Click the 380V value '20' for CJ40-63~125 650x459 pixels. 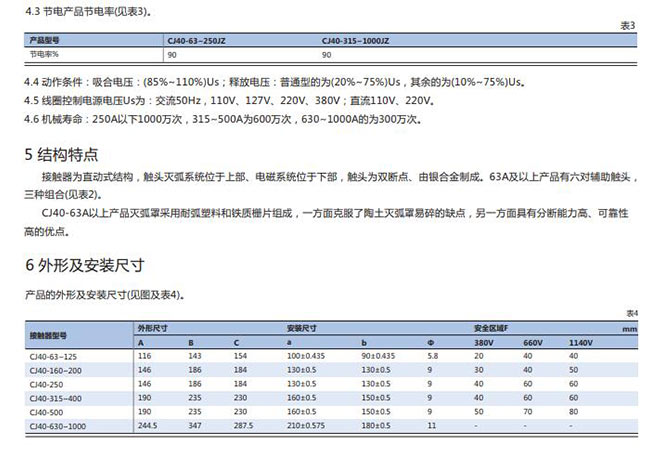coord(479,356)
